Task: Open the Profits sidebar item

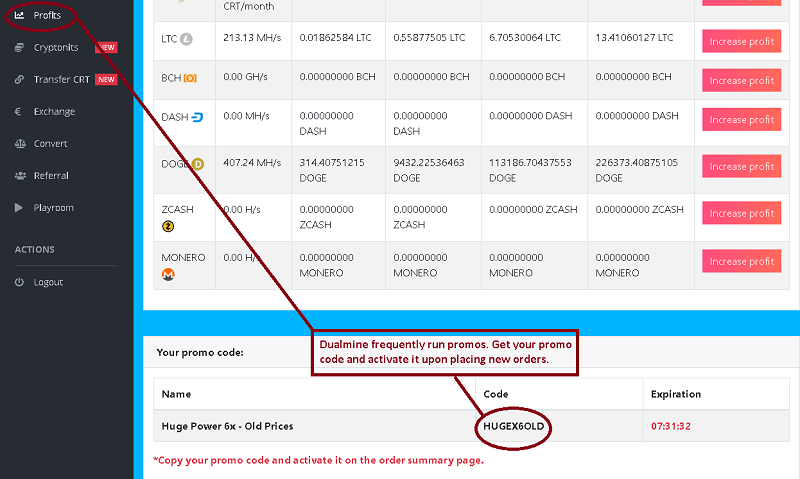Action: tap(47, 15)
